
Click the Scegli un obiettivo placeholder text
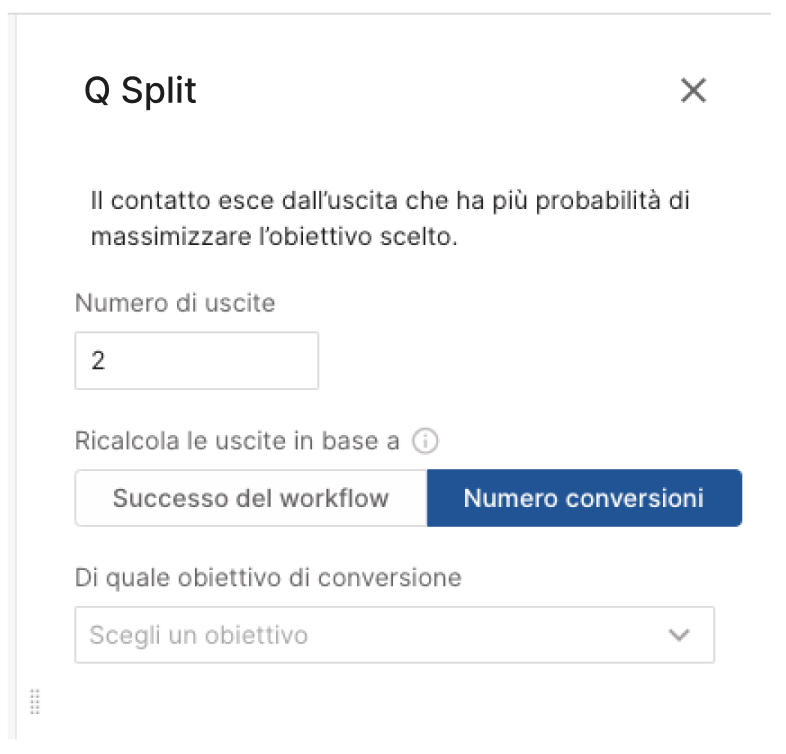(x=199, y=635)
